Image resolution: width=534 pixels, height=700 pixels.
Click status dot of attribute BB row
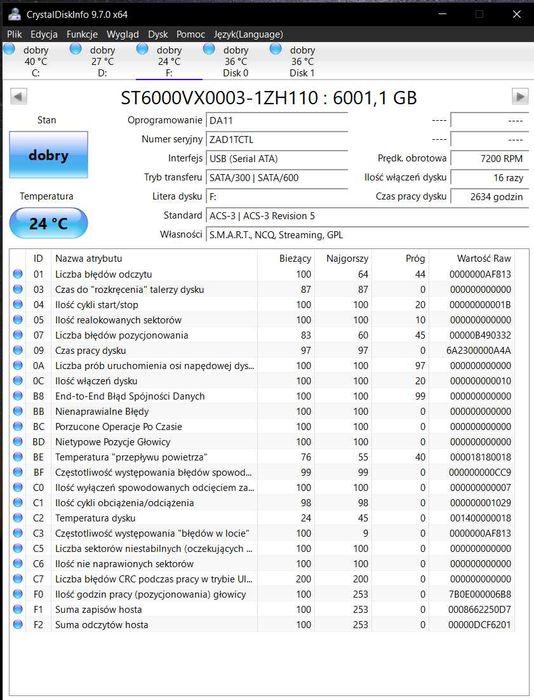(x=18, y=411)
